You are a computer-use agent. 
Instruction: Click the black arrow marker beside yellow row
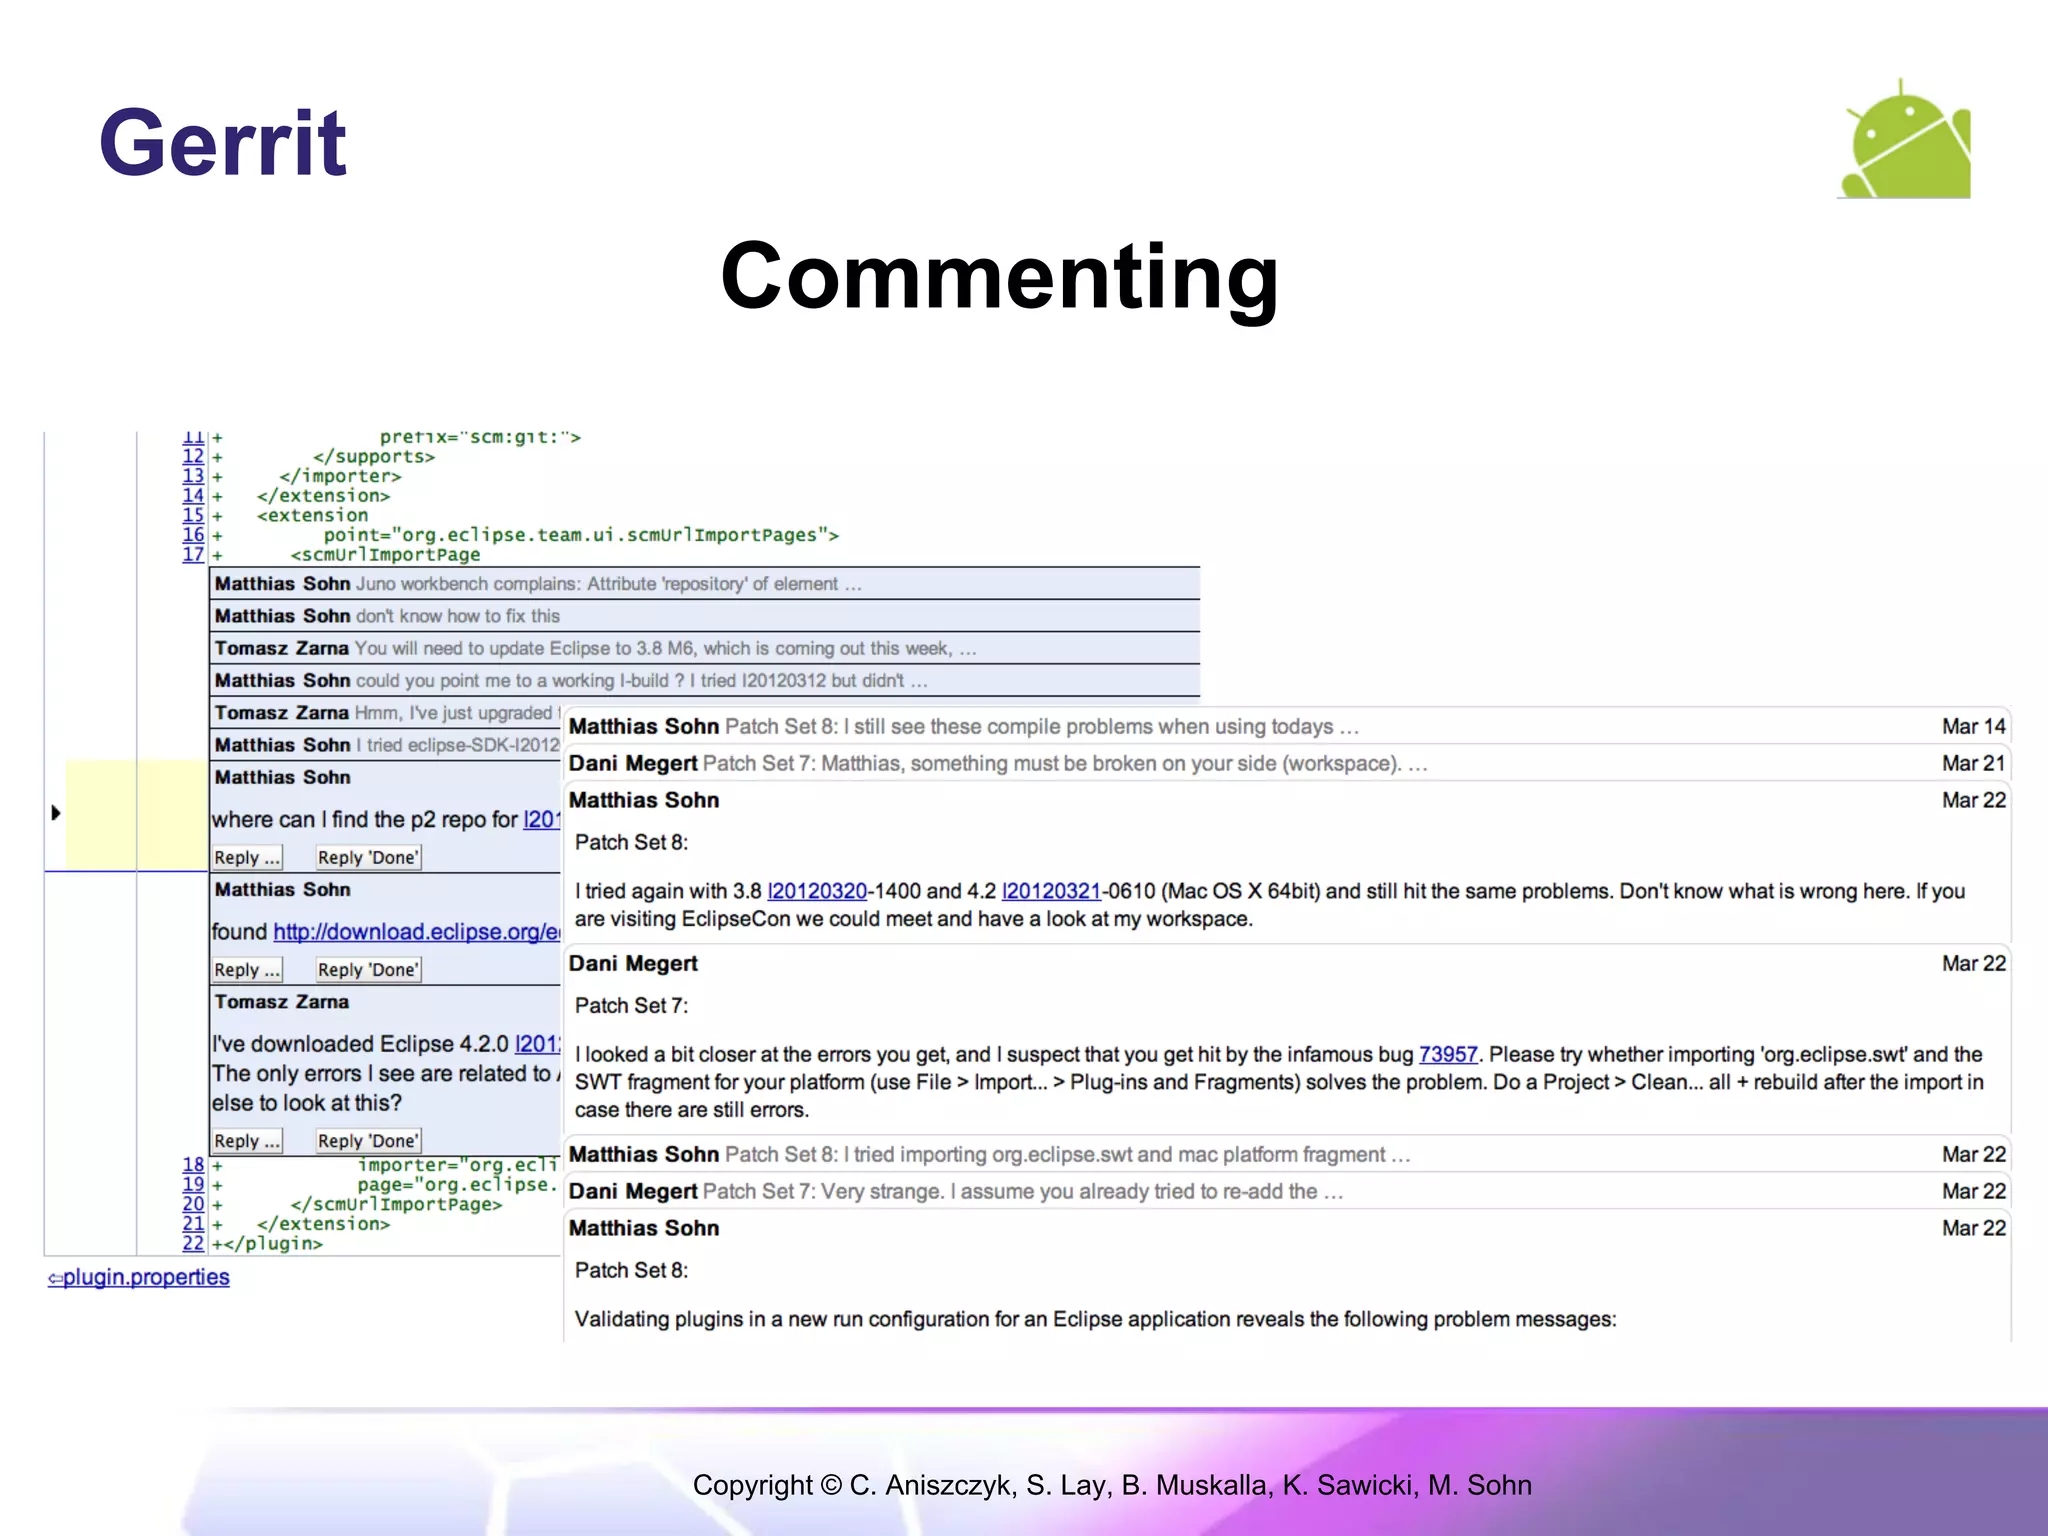56,813
